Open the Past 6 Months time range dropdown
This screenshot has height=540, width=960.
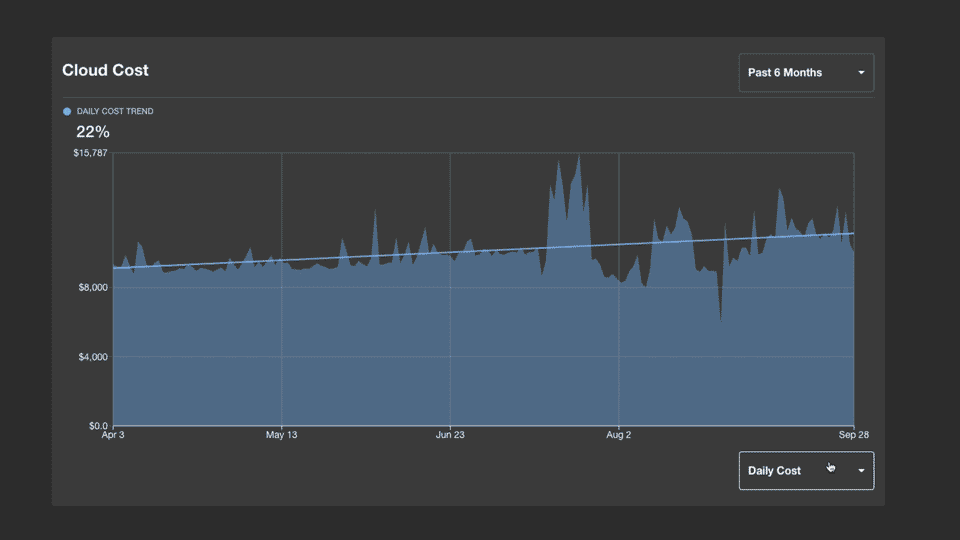[x=805, y=73]
